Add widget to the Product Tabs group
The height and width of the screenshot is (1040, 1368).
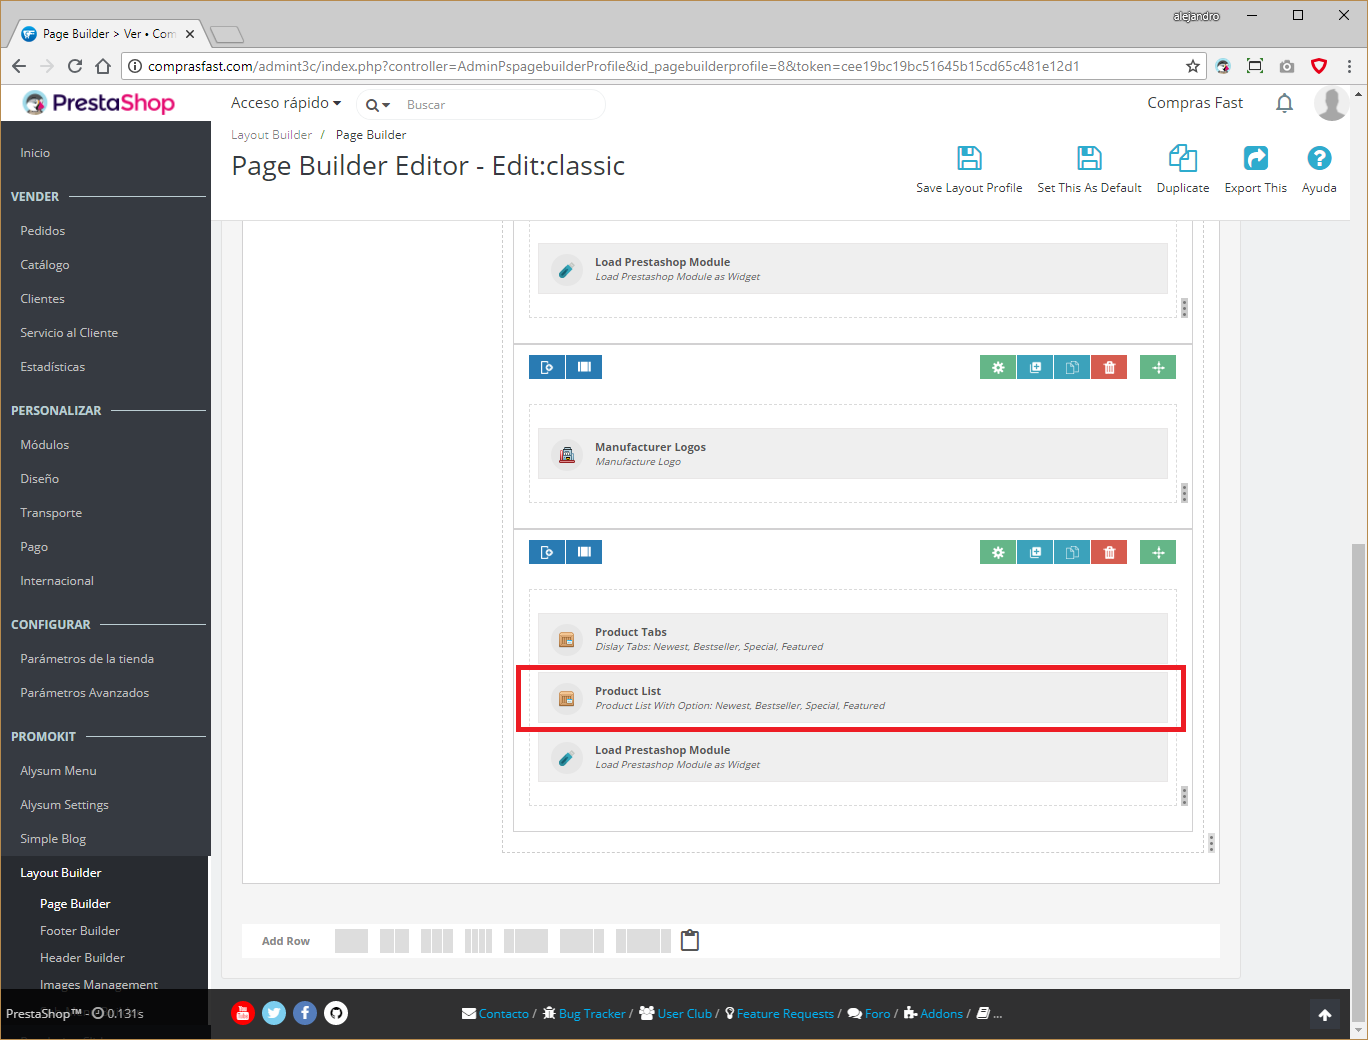pyautogui.click(x=1035, y=552)
